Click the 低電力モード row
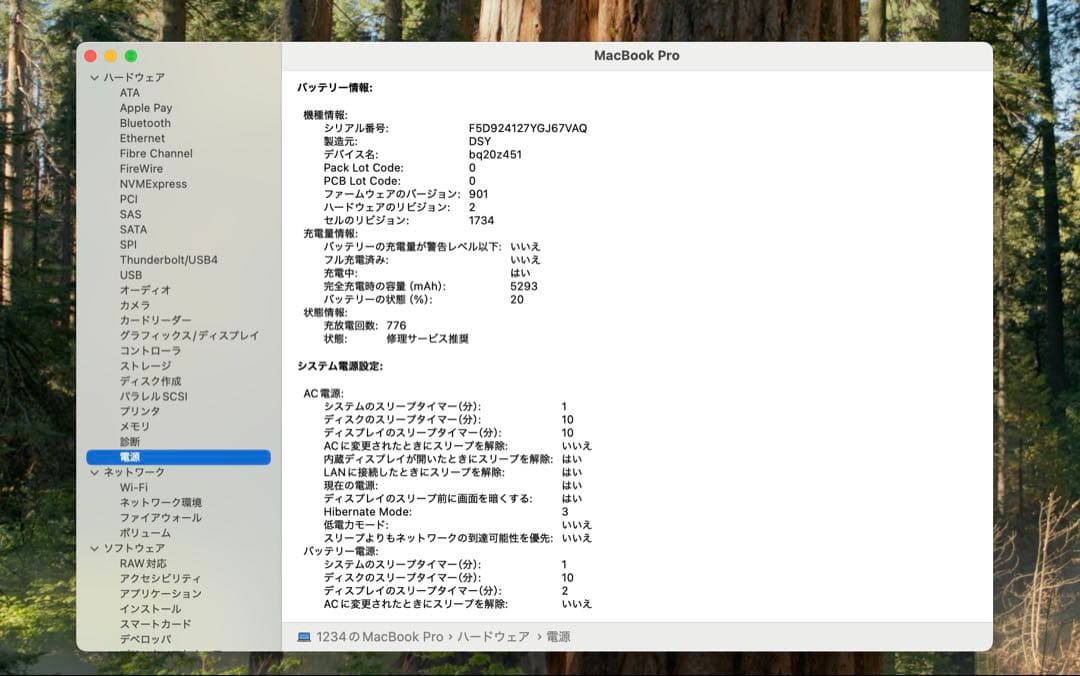Viewport: 1080px width, 676px height. (x=457, y=525)
